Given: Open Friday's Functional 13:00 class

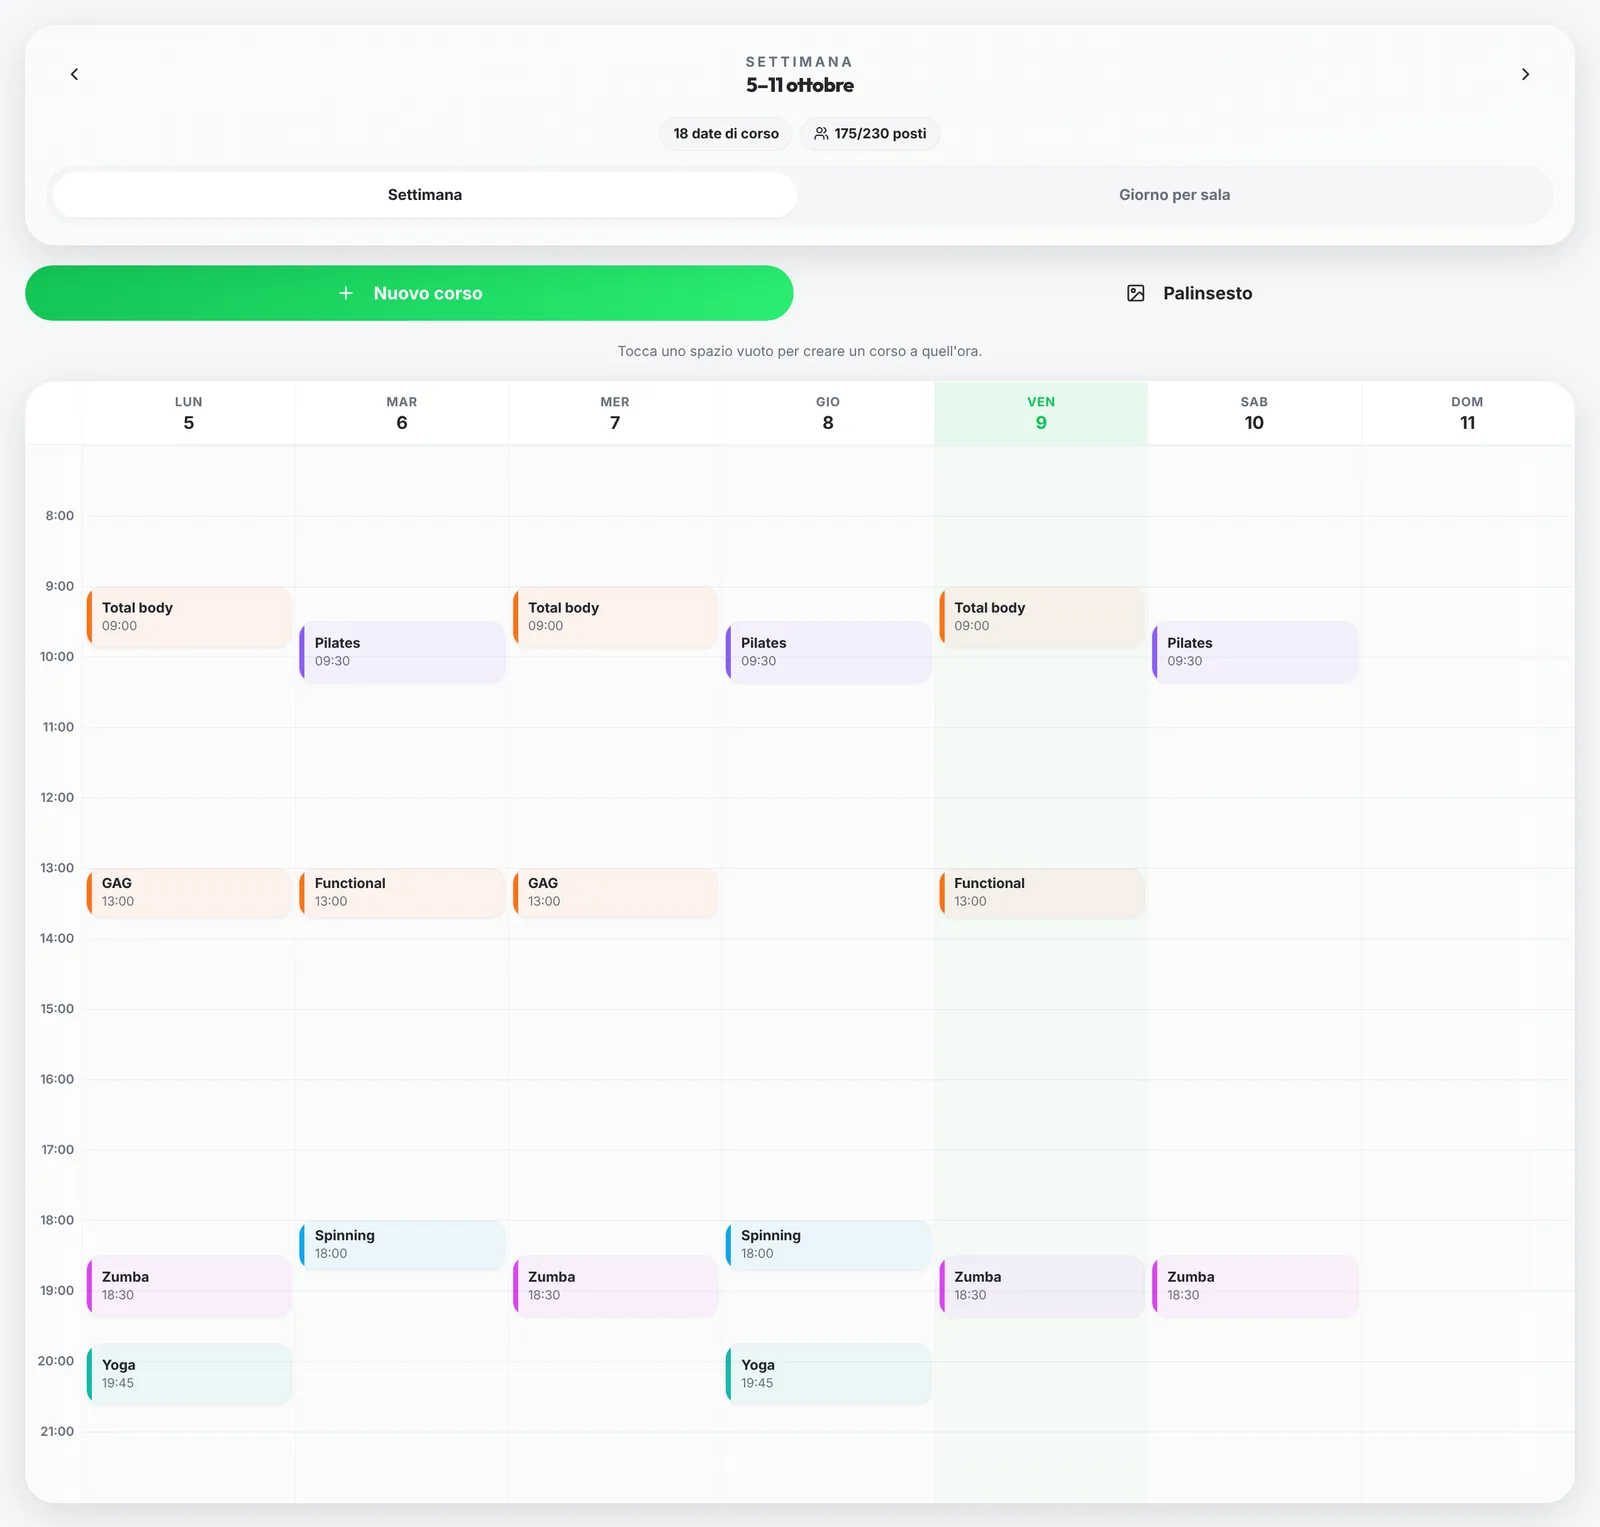Looking at the screenshot, I should (1041, 893).
